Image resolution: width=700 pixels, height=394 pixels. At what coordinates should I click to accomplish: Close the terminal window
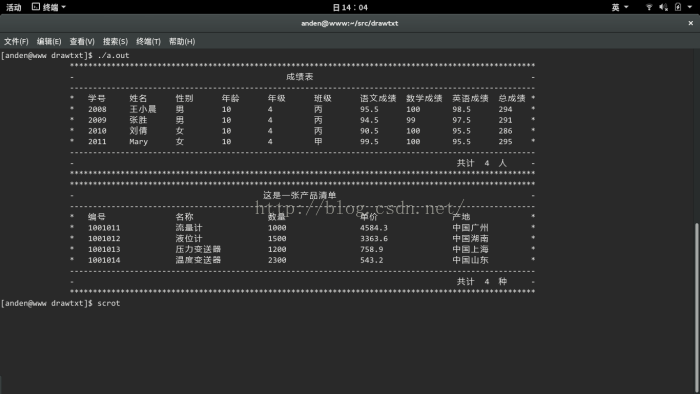[691, 23]
